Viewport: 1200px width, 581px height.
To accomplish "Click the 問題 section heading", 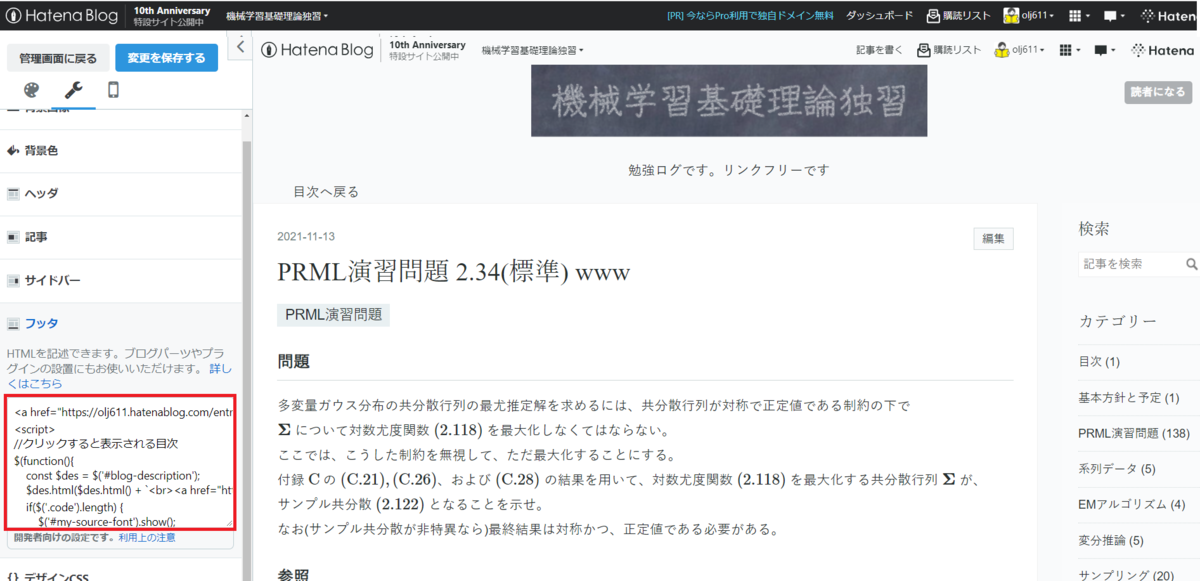I will click(293, 362).
